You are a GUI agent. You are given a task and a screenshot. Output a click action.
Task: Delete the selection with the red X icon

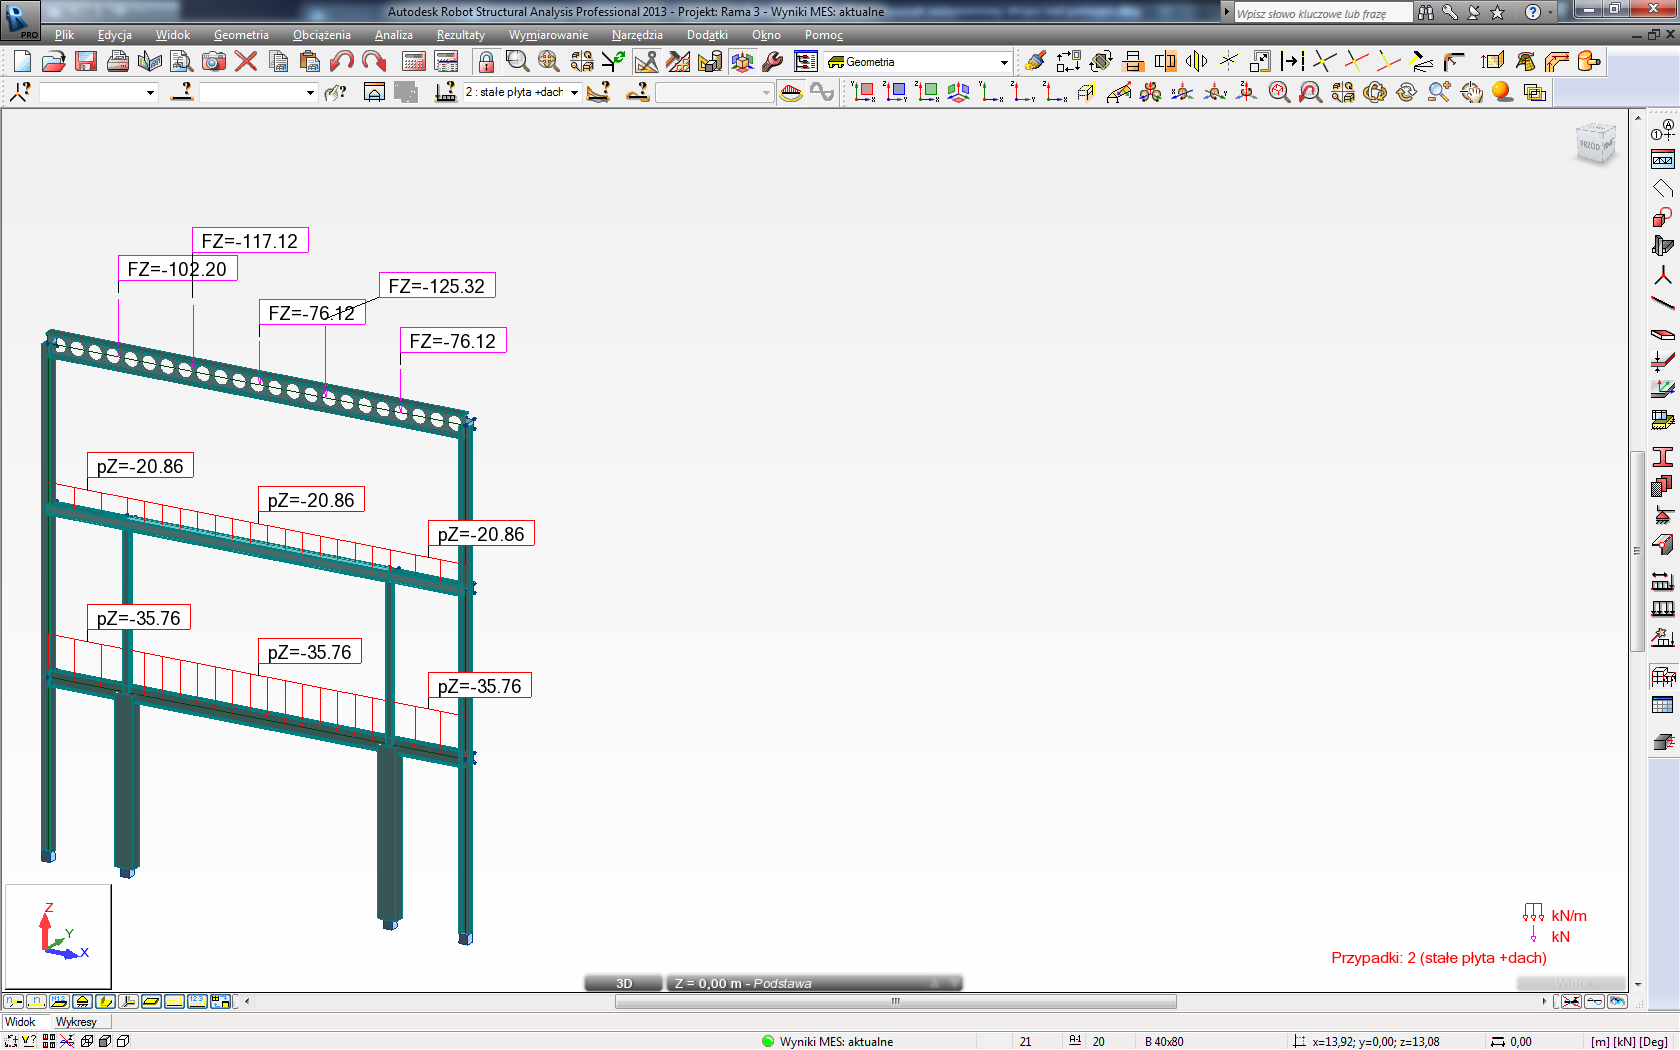point(246,61)
